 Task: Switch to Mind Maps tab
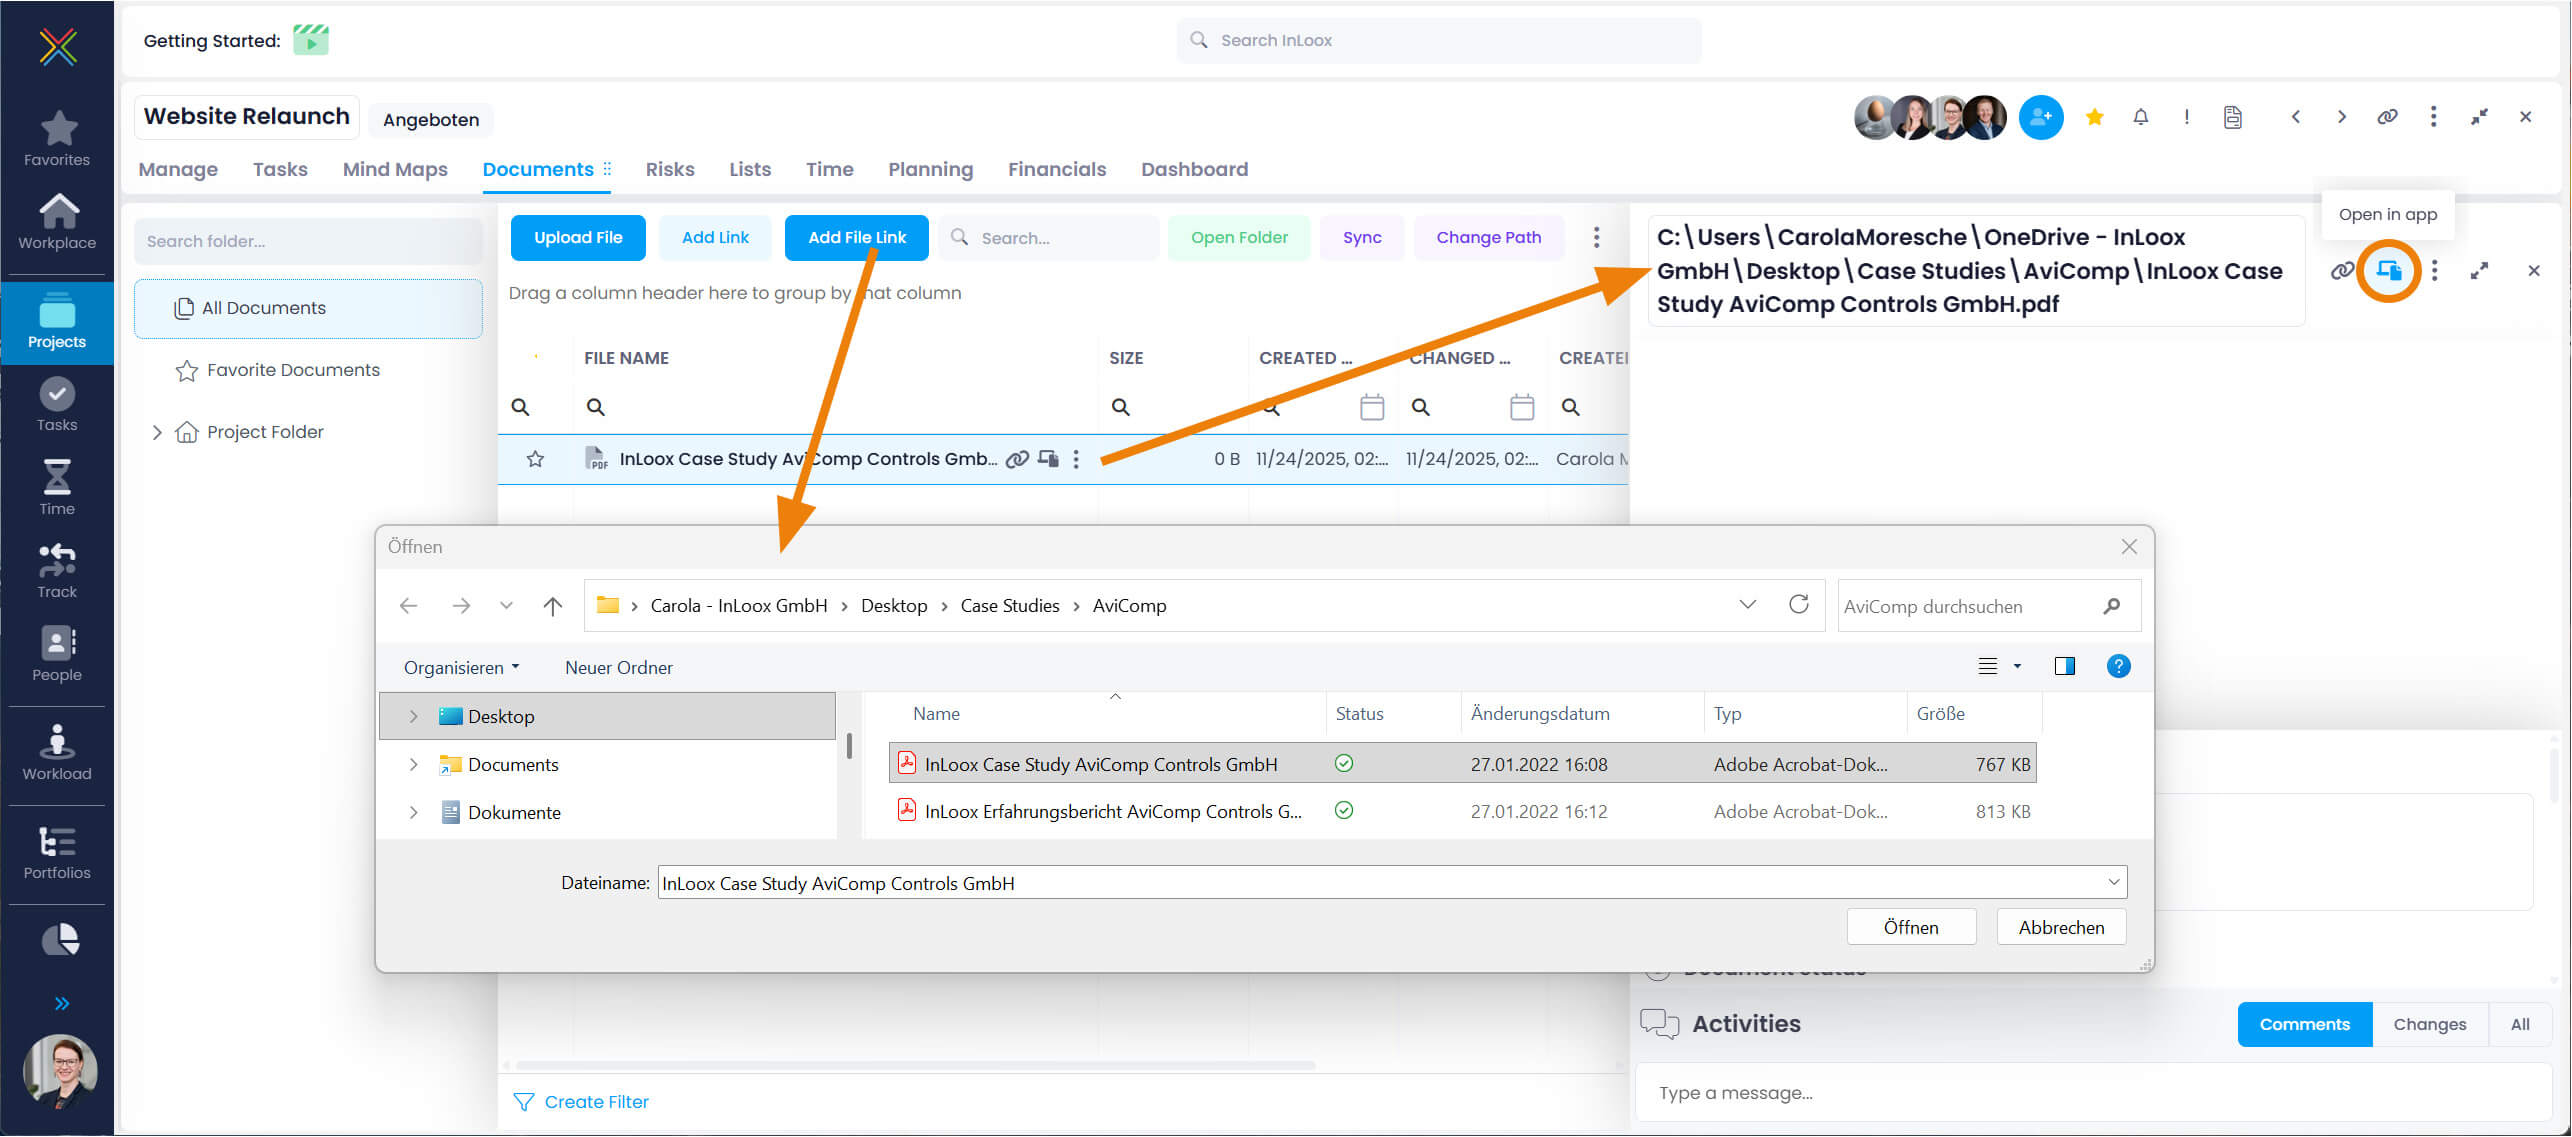[x=395, y=169]
